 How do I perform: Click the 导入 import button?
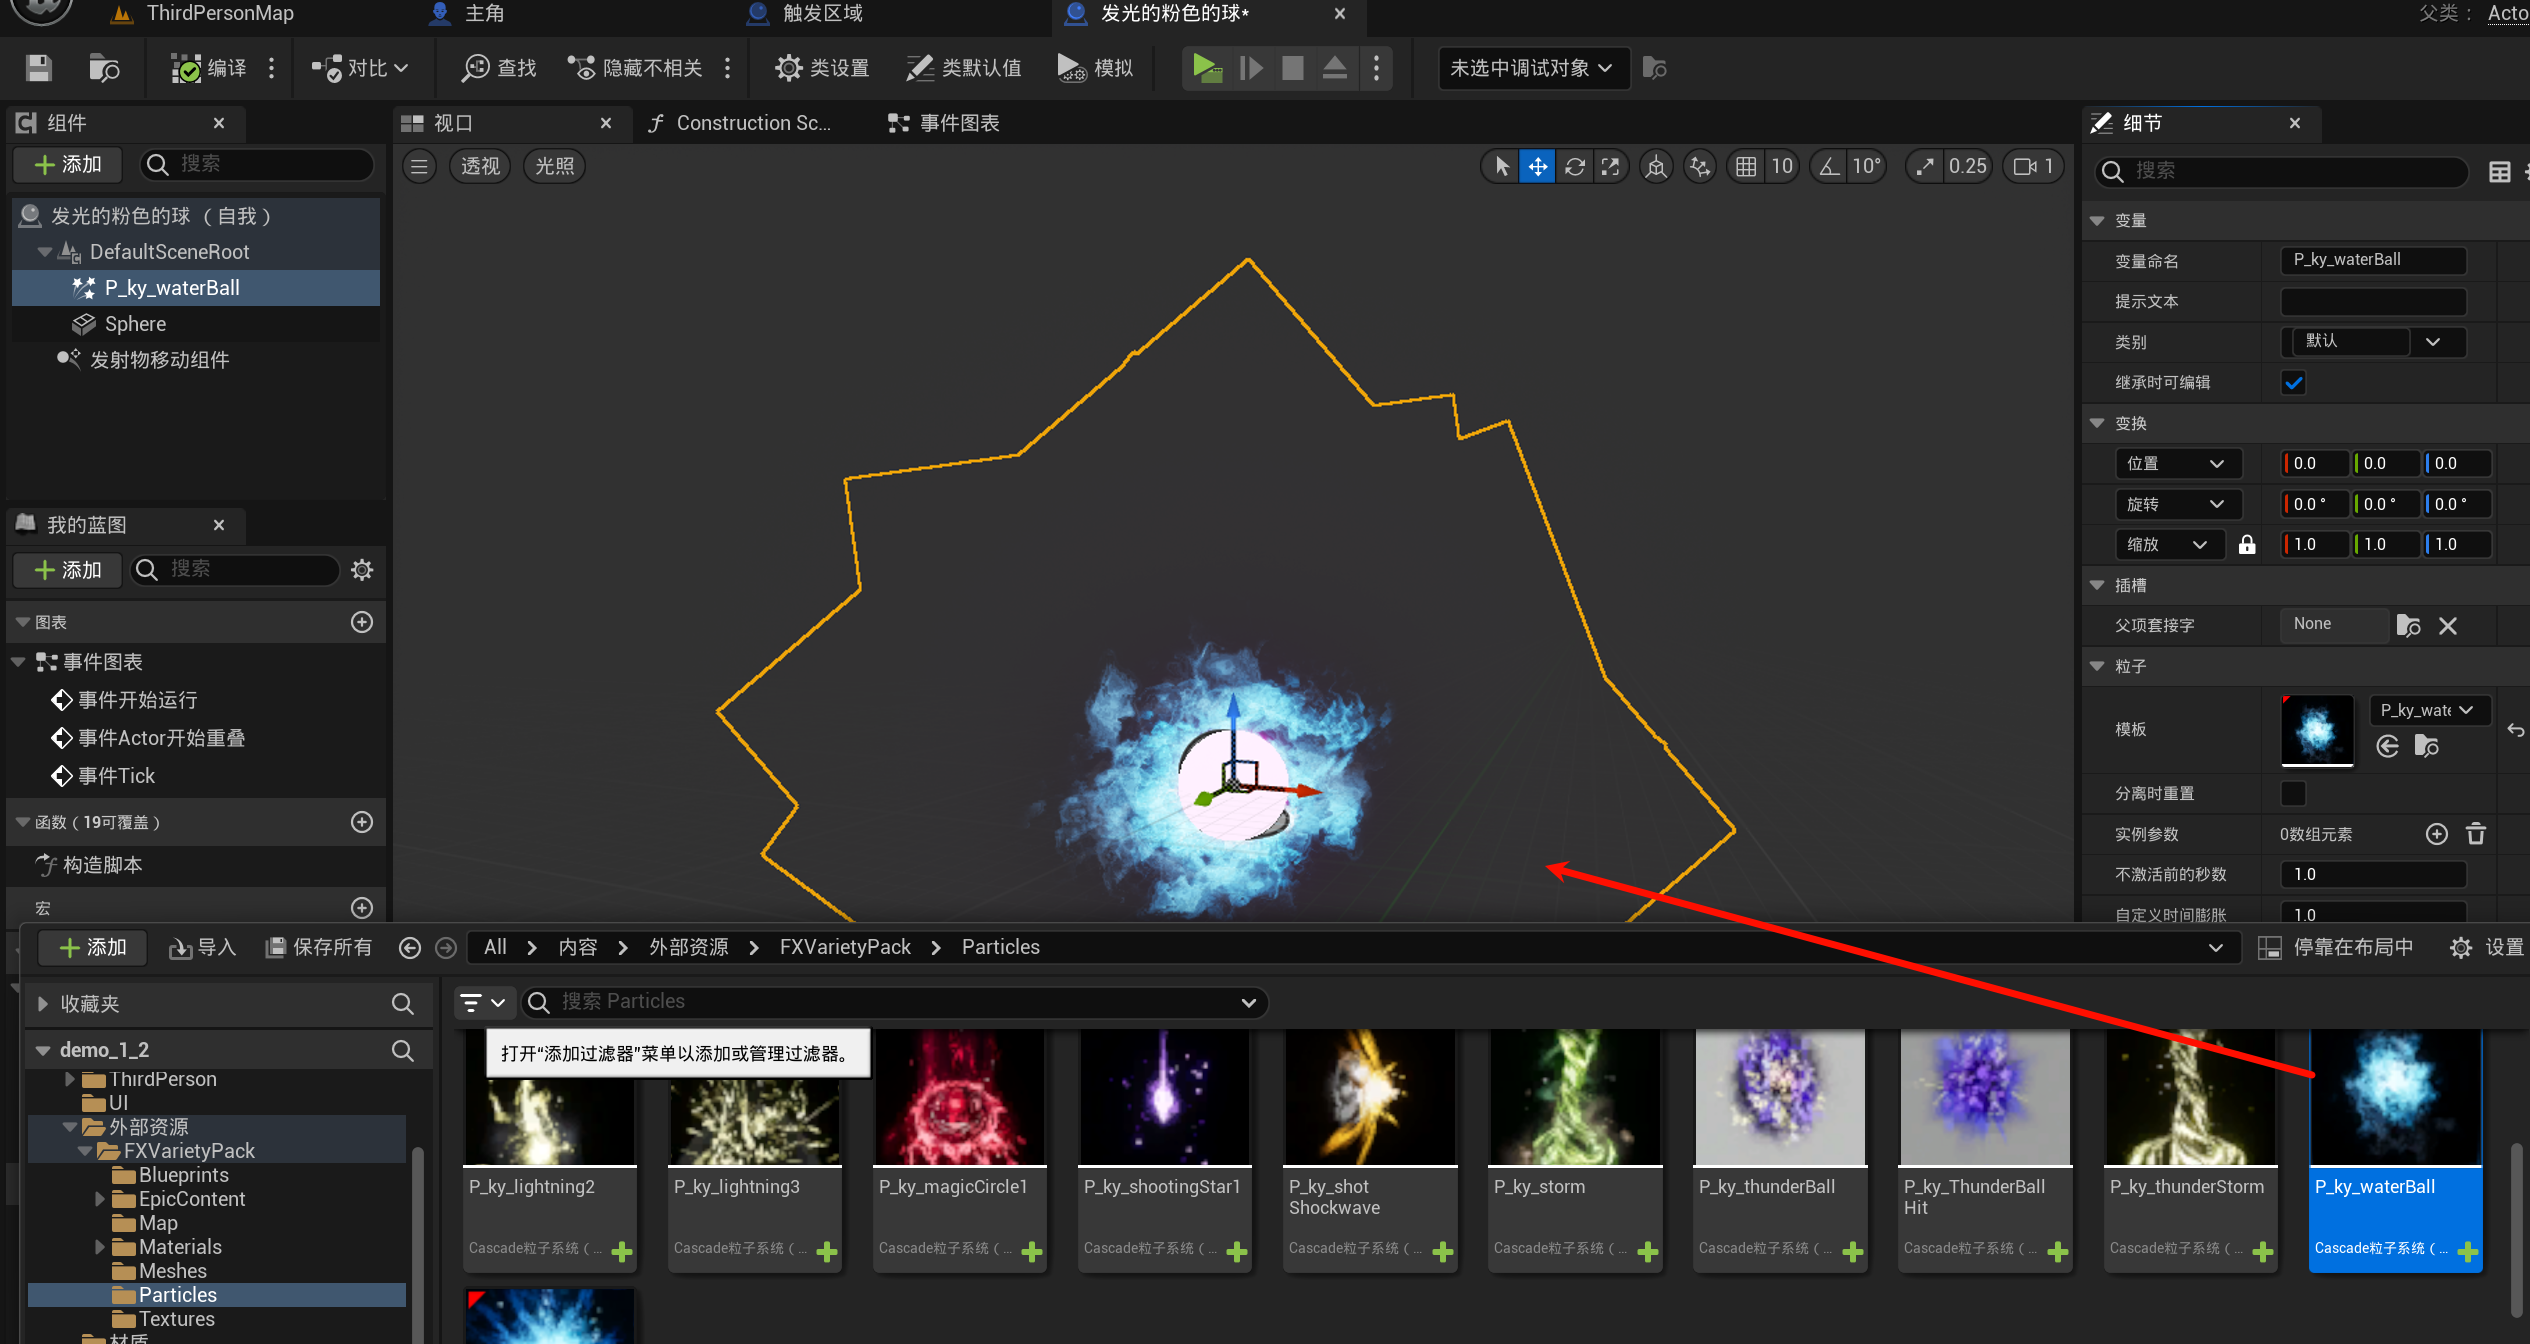coord(203,947)
